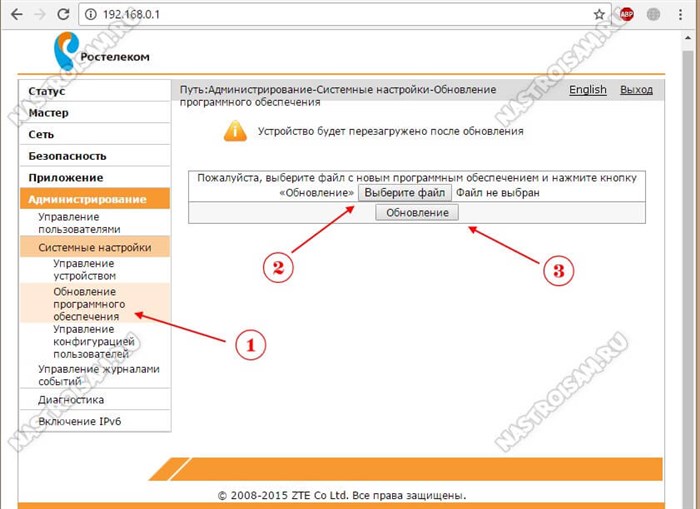Open the Диагностика submenu item

pos(71,400)
